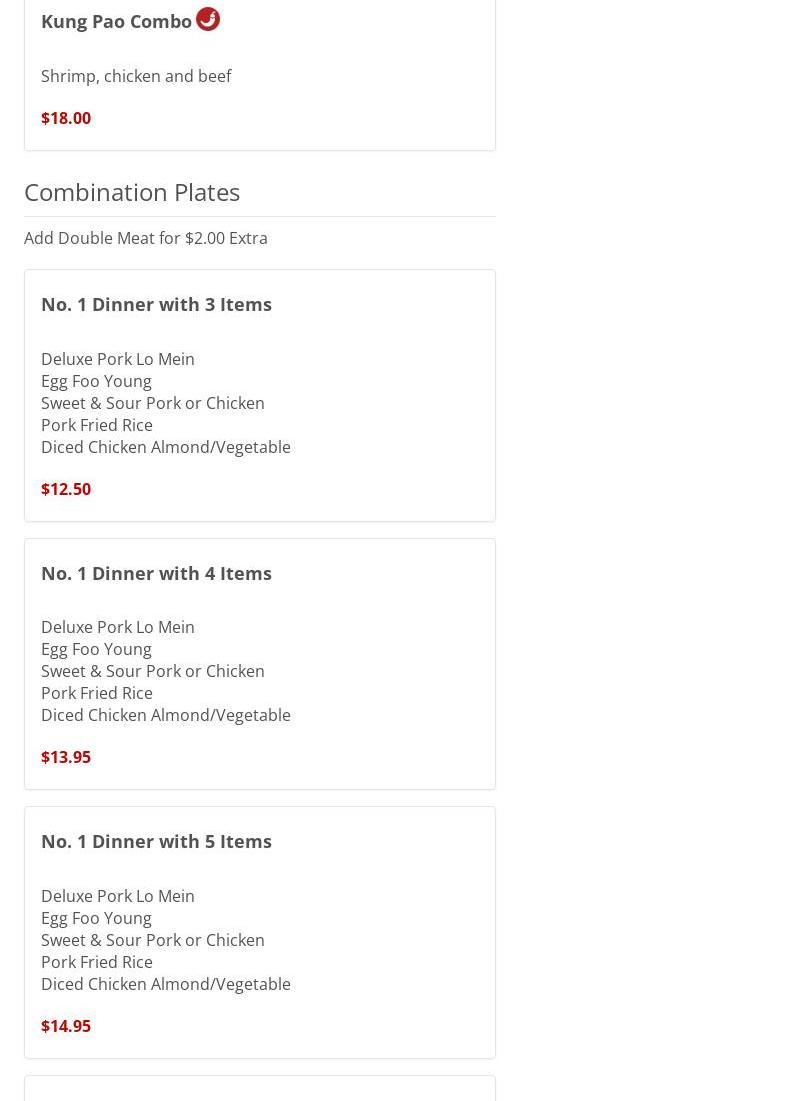Screen dimensions: 785x1101
Task: Click the $14.95 price
Action: click(x=66, y=1026)
